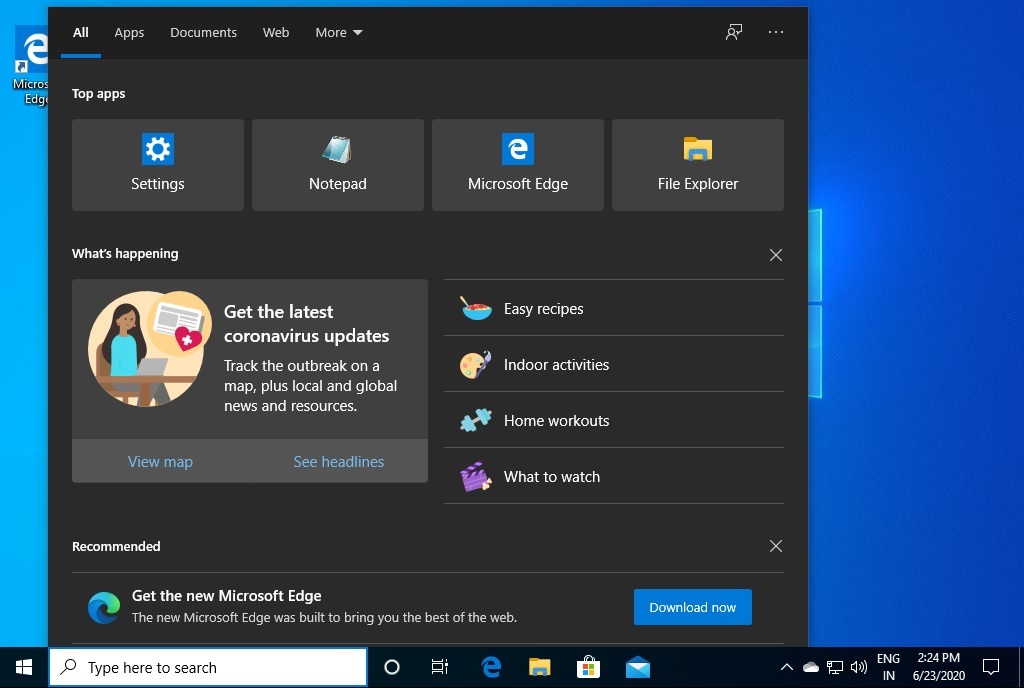Switch to the Apps tab
This screenshot has width=1024, height=688.
coord(129,32)
